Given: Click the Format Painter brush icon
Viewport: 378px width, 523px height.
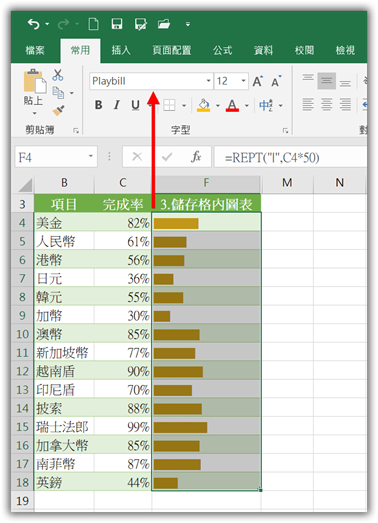Looking at the screenshot, I should pyautogui.click(x=58, y=110).
